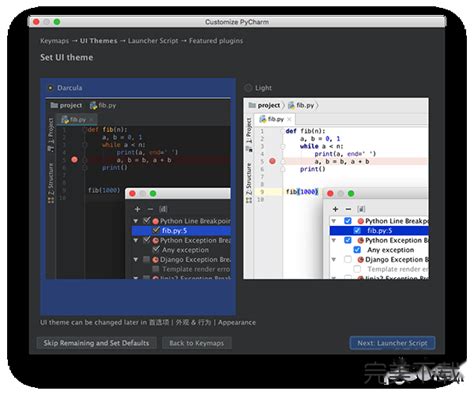Viewport: 474px width, 395px height.
Task: Collapse Python Line Breakpoint node in Light preview
Action: click(334, 221)
